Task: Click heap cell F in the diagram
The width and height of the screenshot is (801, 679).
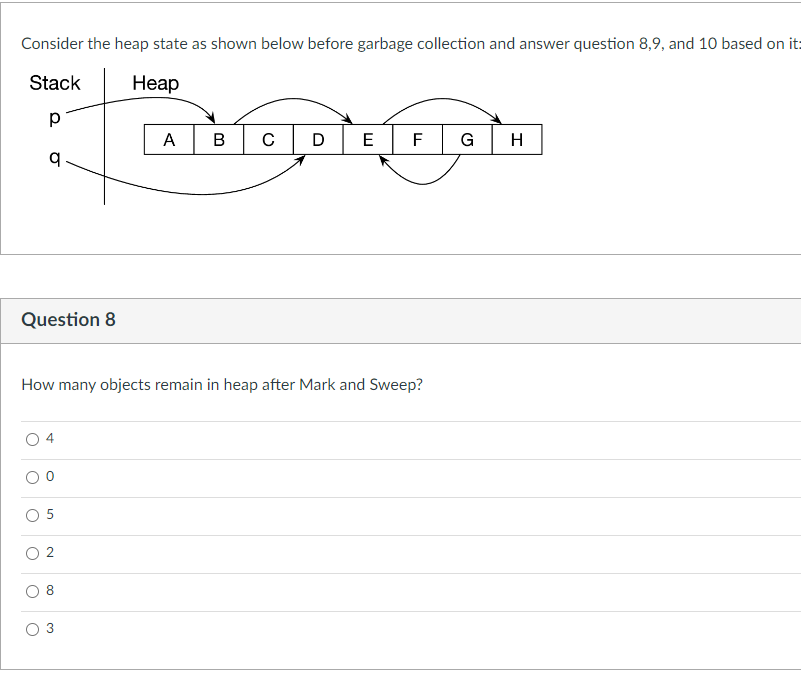Action: pyautogui.click(x=417, y=139)
